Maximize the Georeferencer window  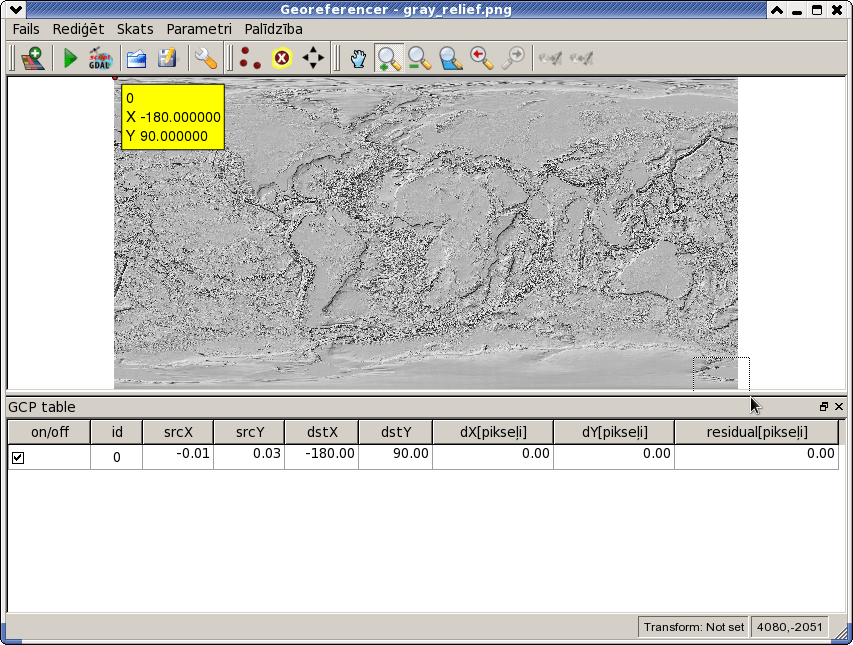coord(817,10)
